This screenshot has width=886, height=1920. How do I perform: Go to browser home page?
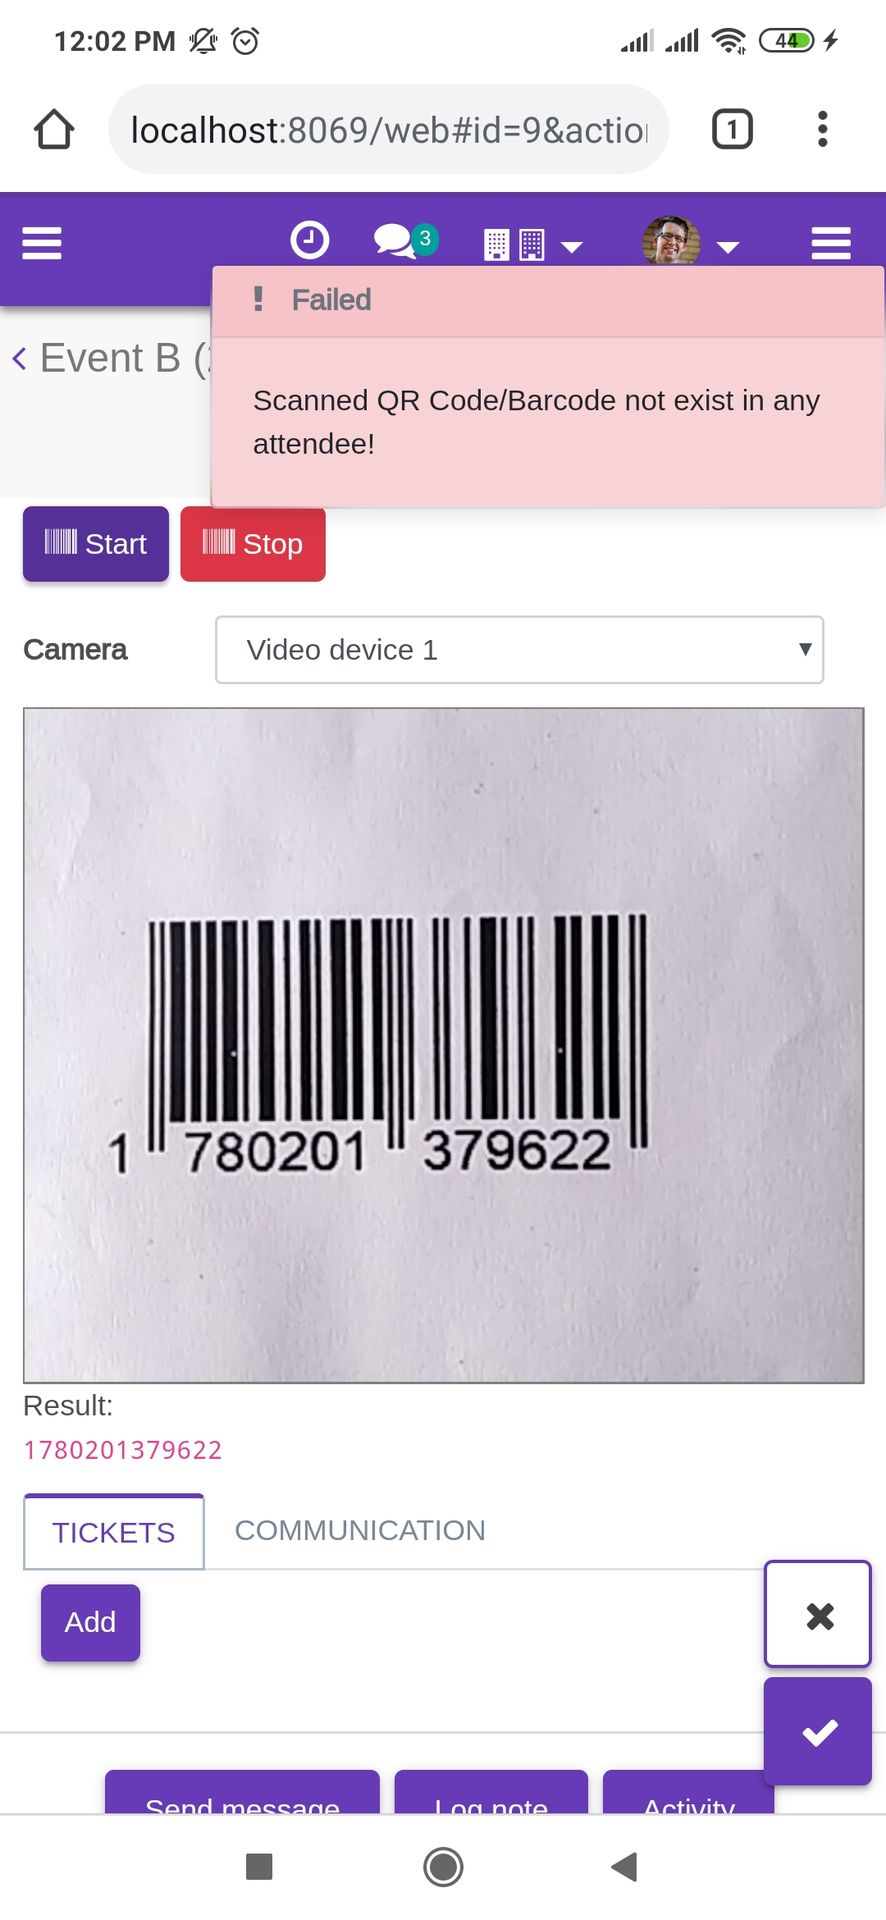coord(54,129)
